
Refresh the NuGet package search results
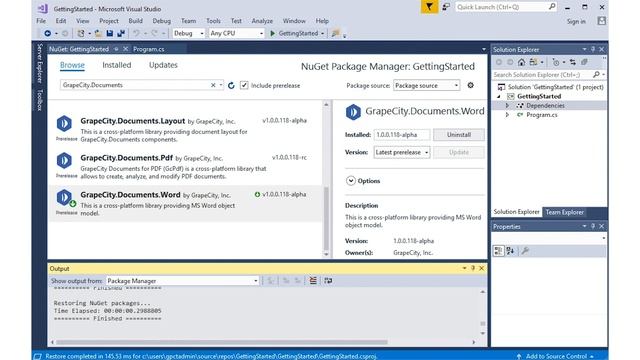[x=231, y=85]
